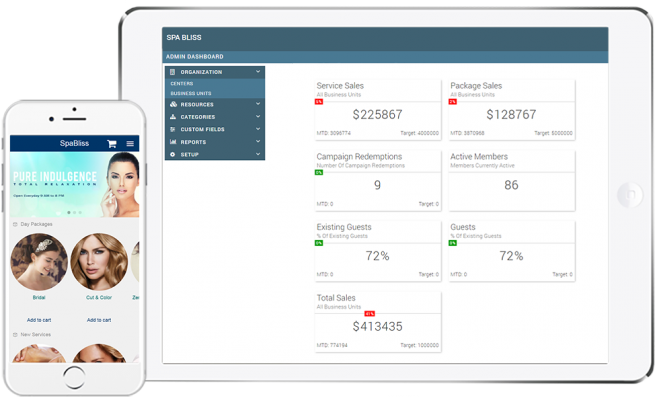
Task: Click the Categories hierarchy icon
Action: [x=173, y=117]
